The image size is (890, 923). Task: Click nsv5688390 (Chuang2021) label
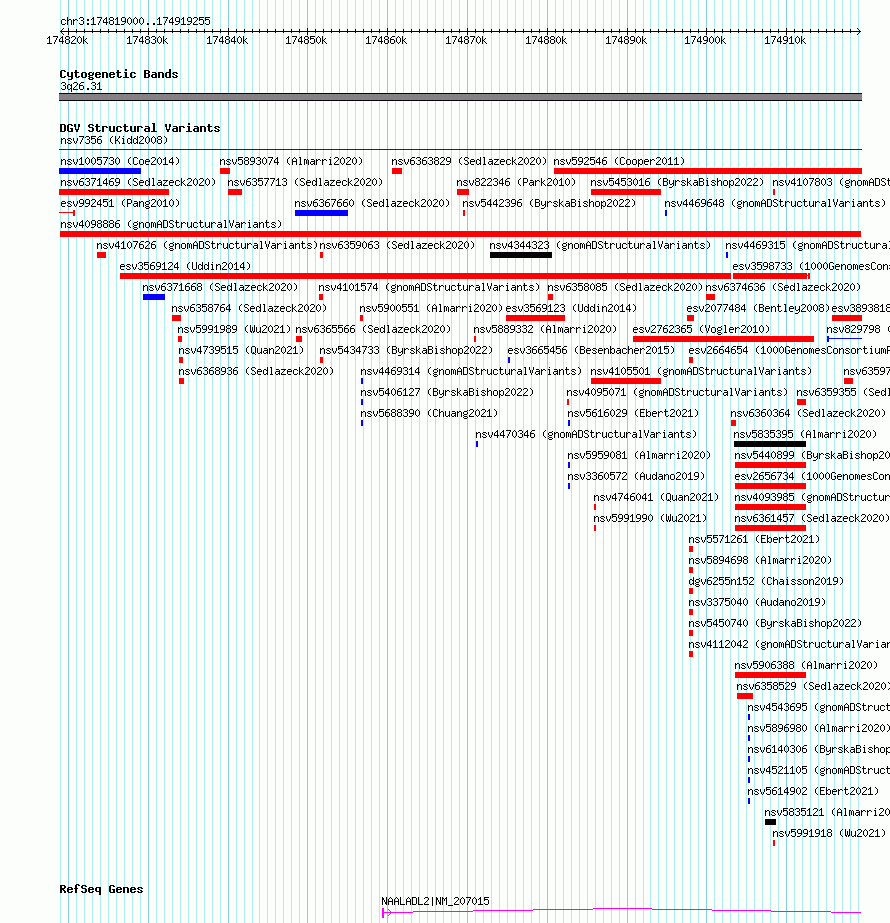pos(429,413)
